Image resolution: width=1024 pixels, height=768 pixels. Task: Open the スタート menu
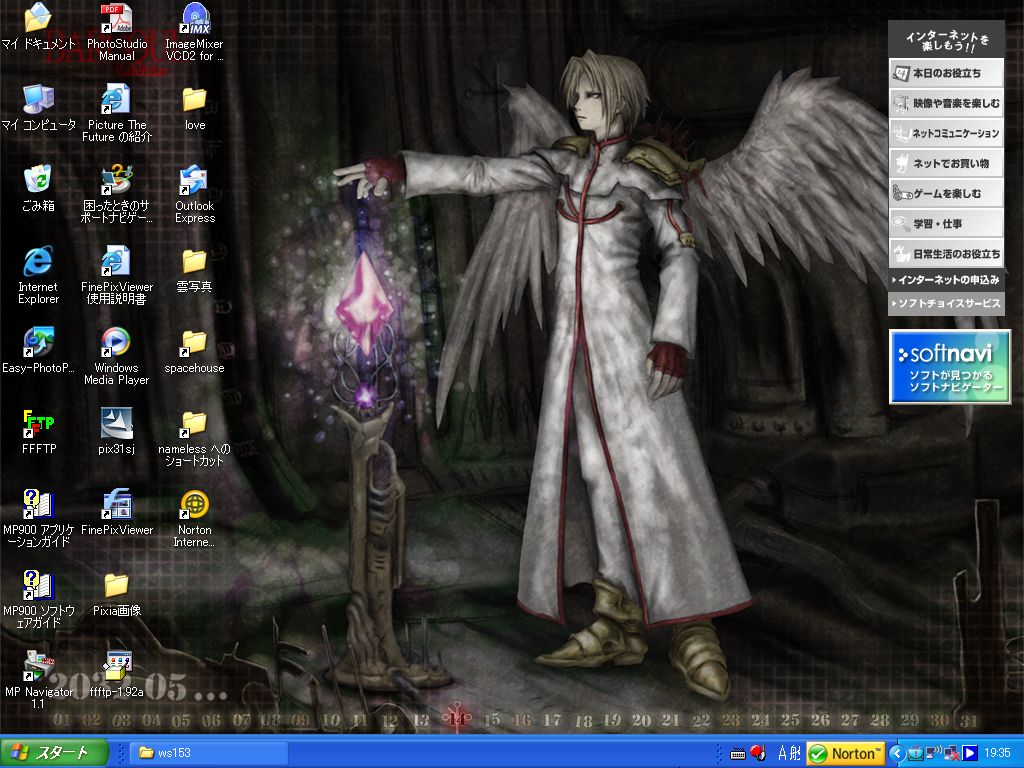[54, 752]
